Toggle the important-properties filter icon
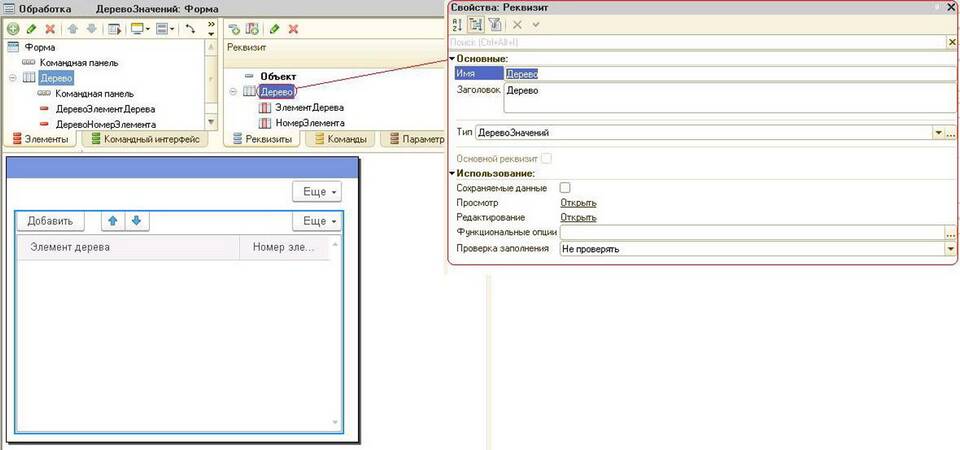The height and width of the screenshot is (450, 960). click(495, 24)
